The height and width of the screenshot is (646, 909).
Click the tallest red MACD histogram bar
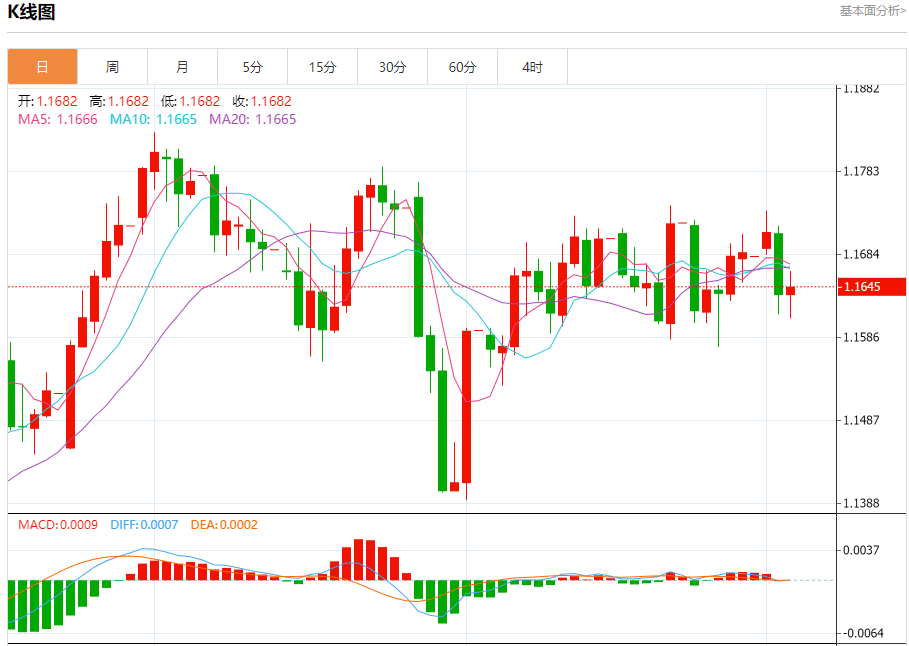358,560
